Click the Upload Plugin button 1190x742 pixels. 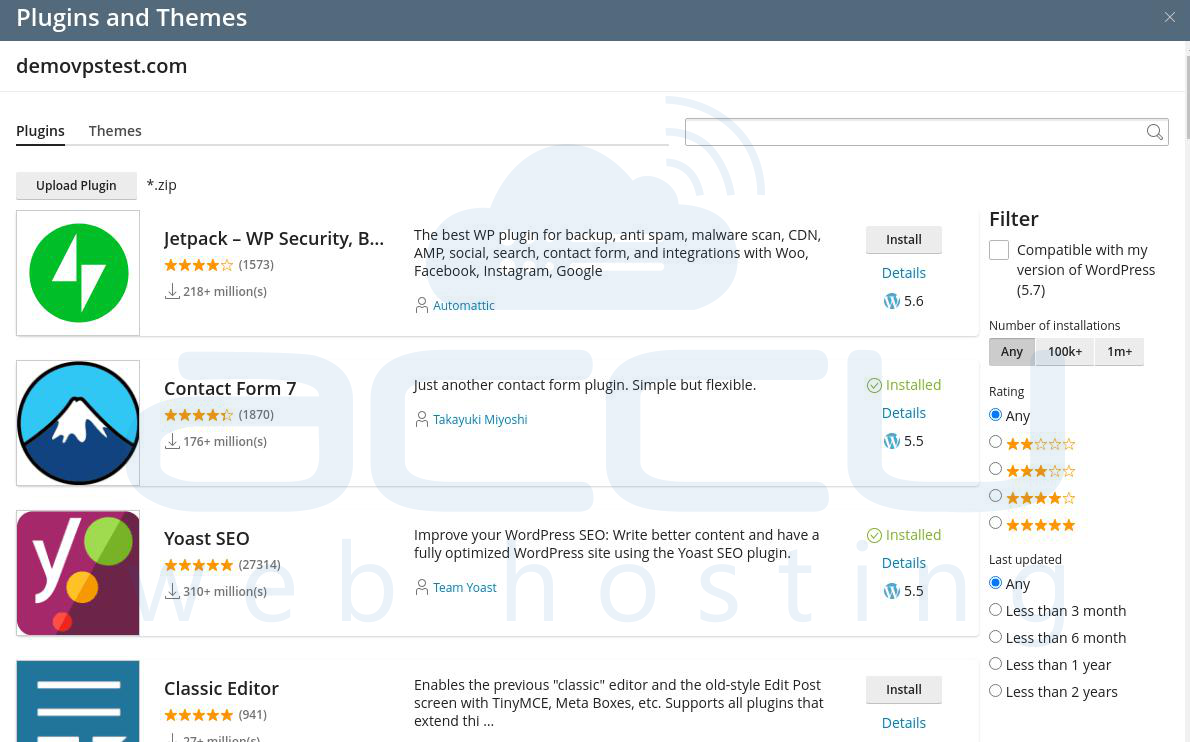click(77, 185)
